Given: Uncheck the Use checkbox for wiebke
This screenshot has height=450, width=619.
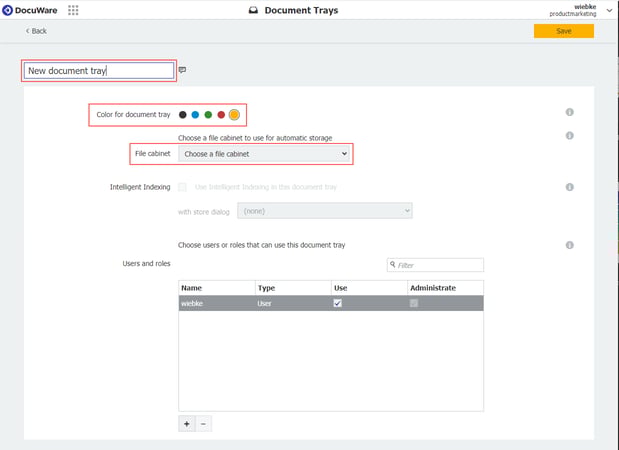Looking at the screenshot, I should pos(337,304).
